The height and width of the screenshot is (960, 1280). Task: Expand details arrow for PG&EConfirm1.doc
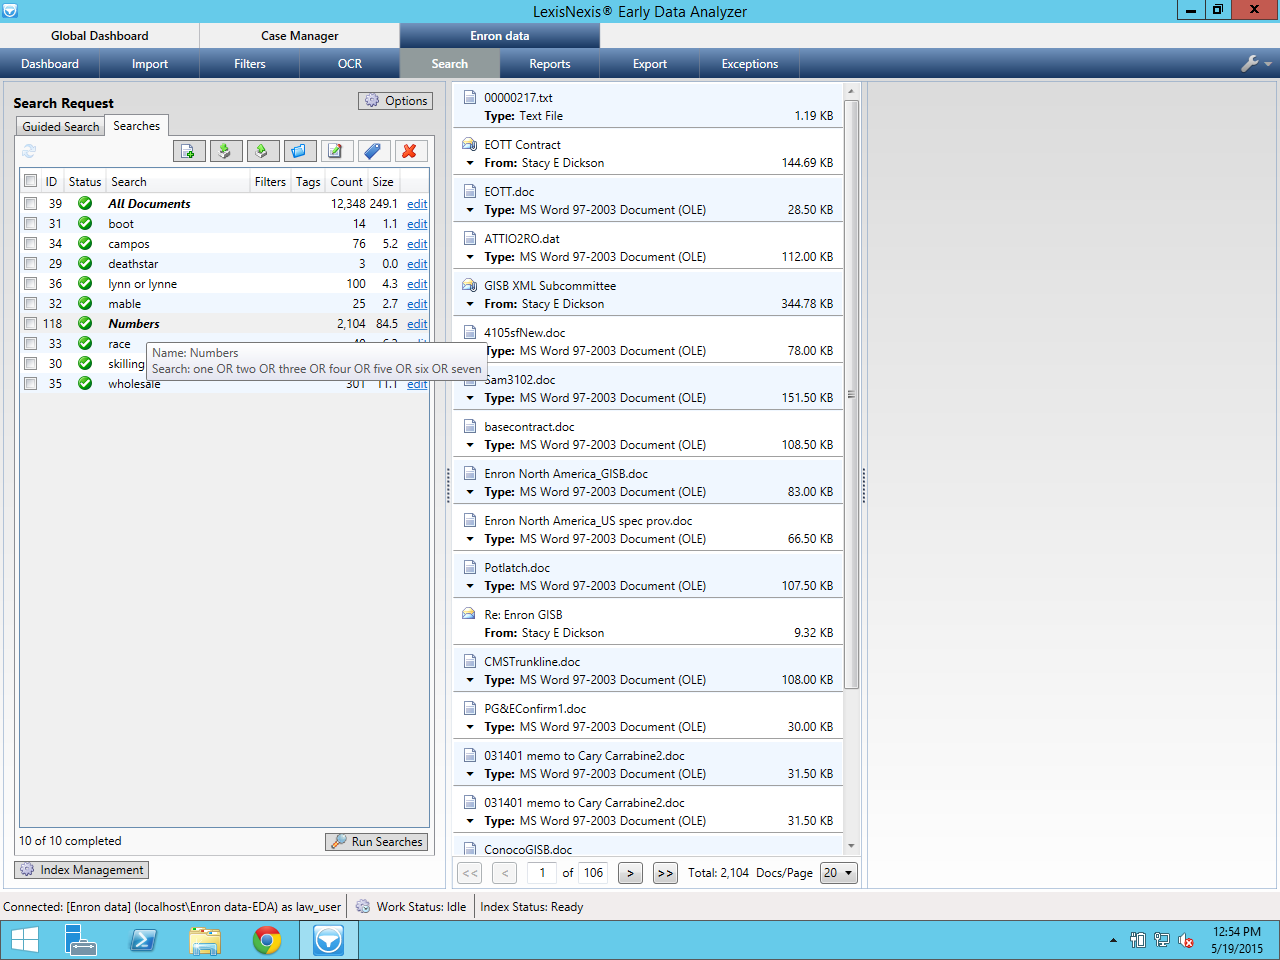coord(470,727)
